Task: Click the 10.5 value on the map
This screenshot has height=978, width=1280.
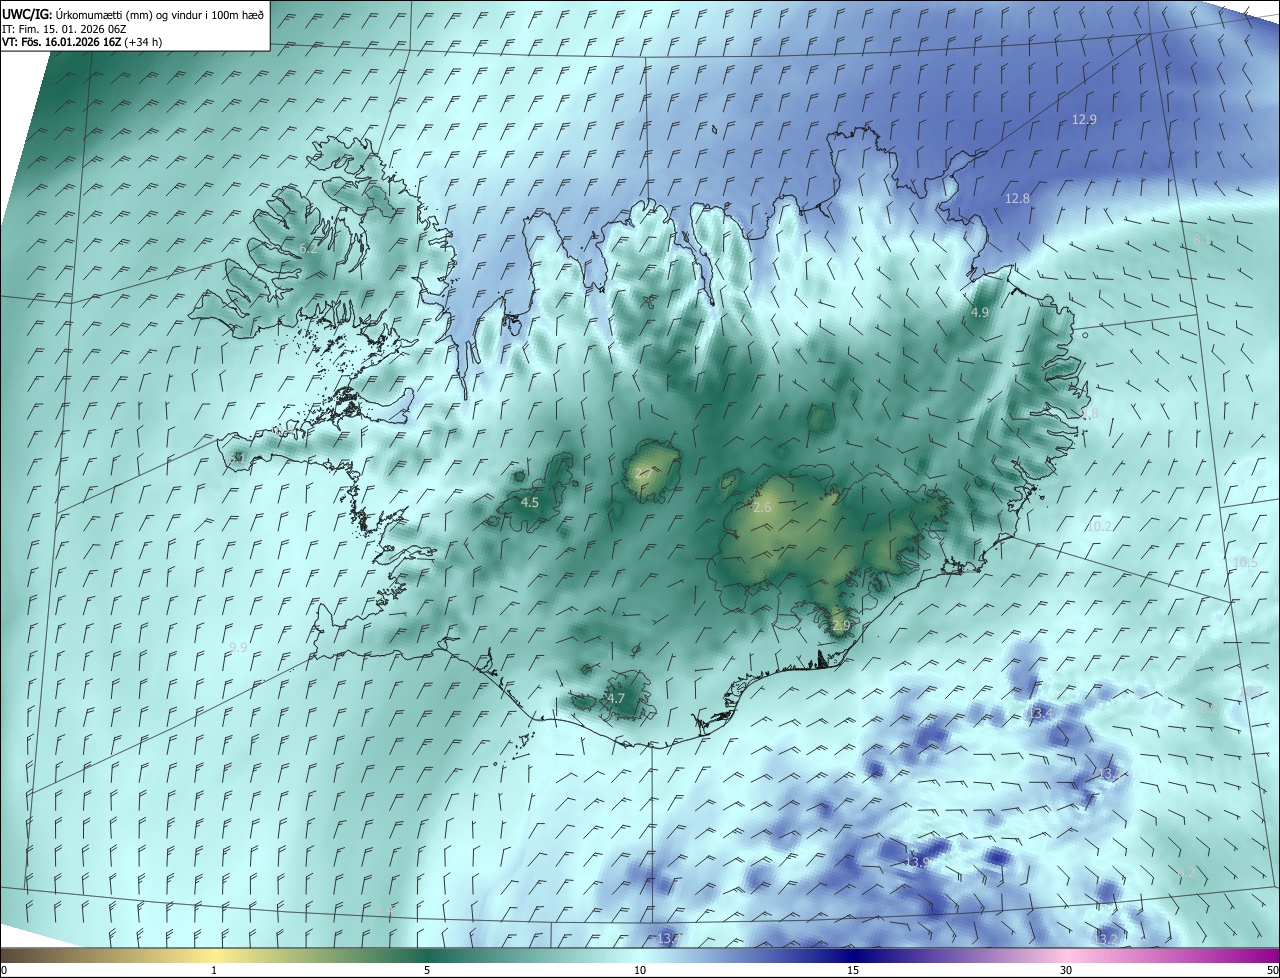Action: [1245, 563]
